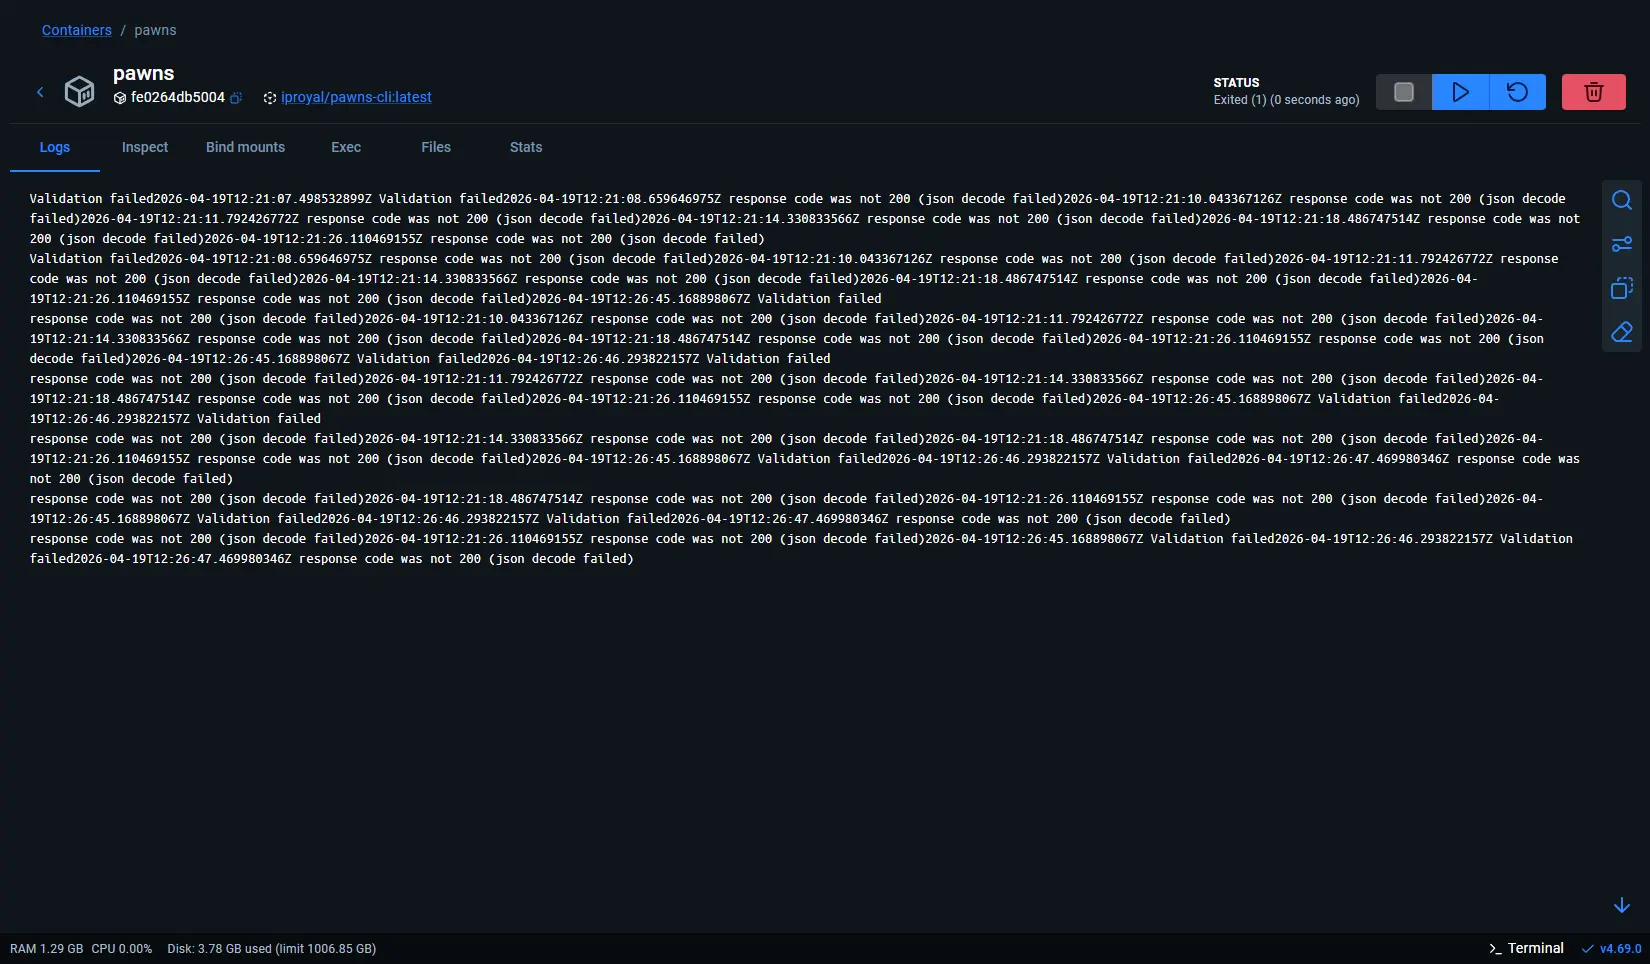Image resolution: width=1650 pixels, height=964 pixels.
Task: Jump to bottom of logs
Action: coord(1622,905)
